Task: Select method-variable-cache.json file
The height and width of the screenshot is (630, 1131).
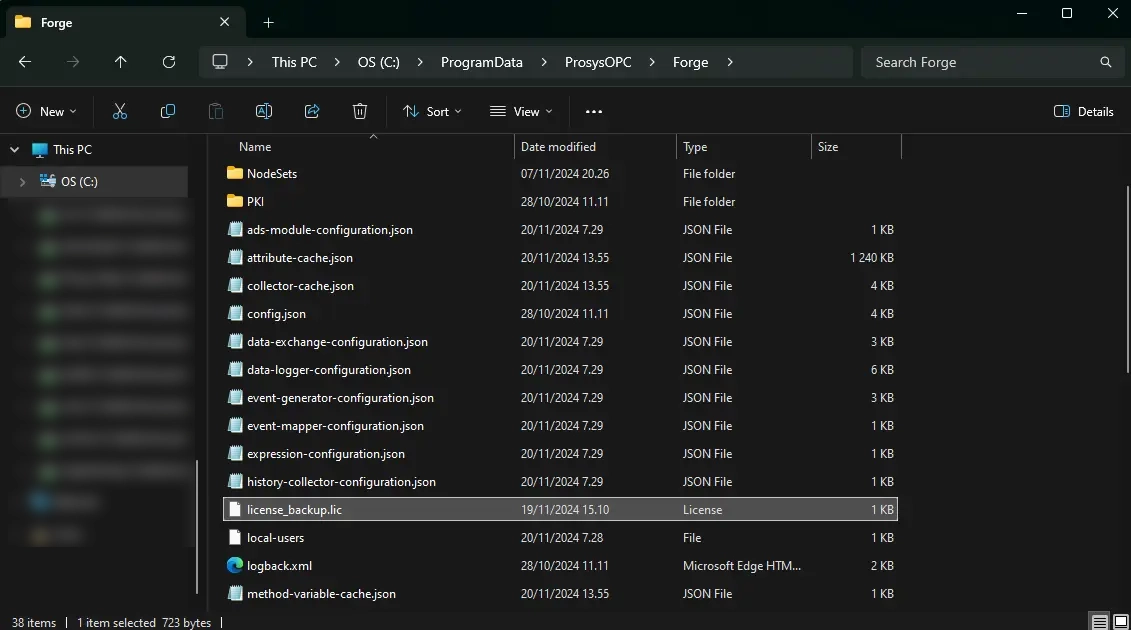Action: tap(560, 594)
